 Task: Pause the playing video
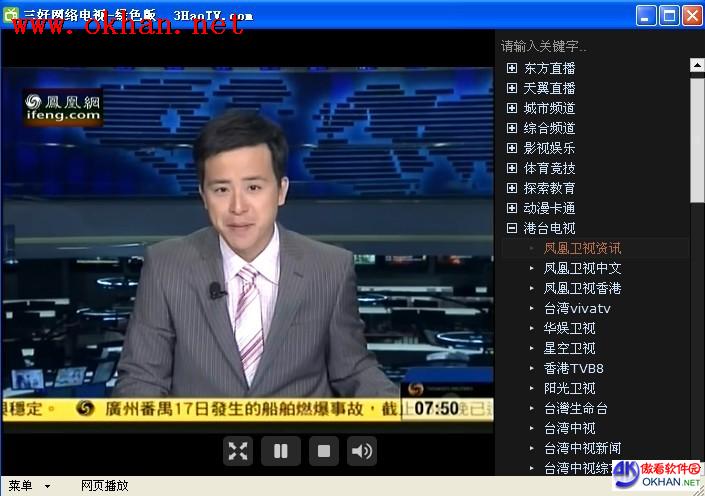281,451
